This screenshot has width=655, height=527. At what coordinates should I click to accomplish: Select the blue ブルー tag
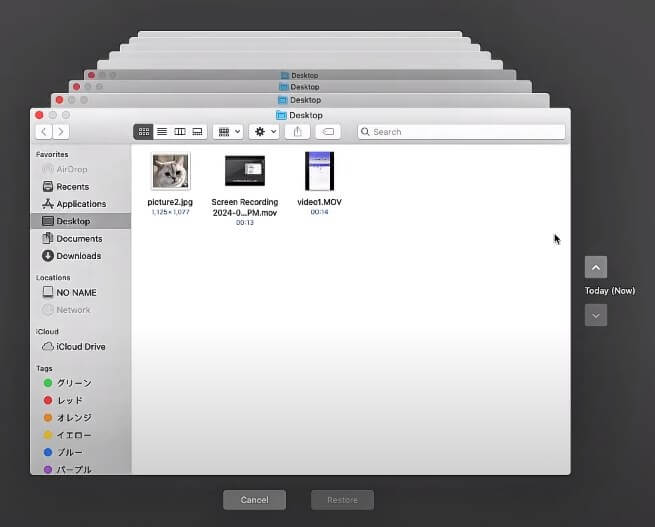coord(81,452)
